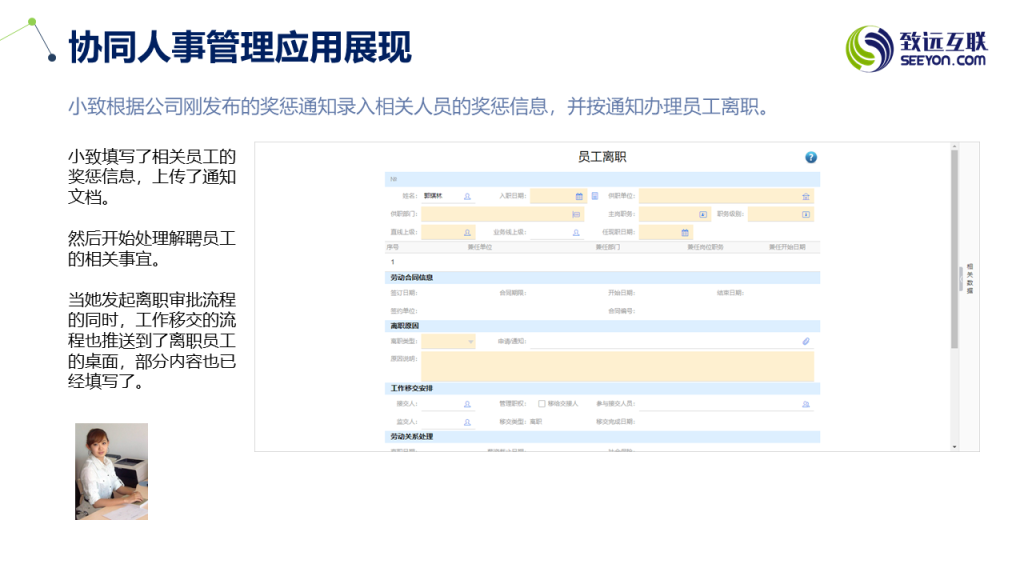Viewport: 1024px width, 576px height.
Task: Click the form's vertical scrollbar down arrow
Action: (954, 446)
